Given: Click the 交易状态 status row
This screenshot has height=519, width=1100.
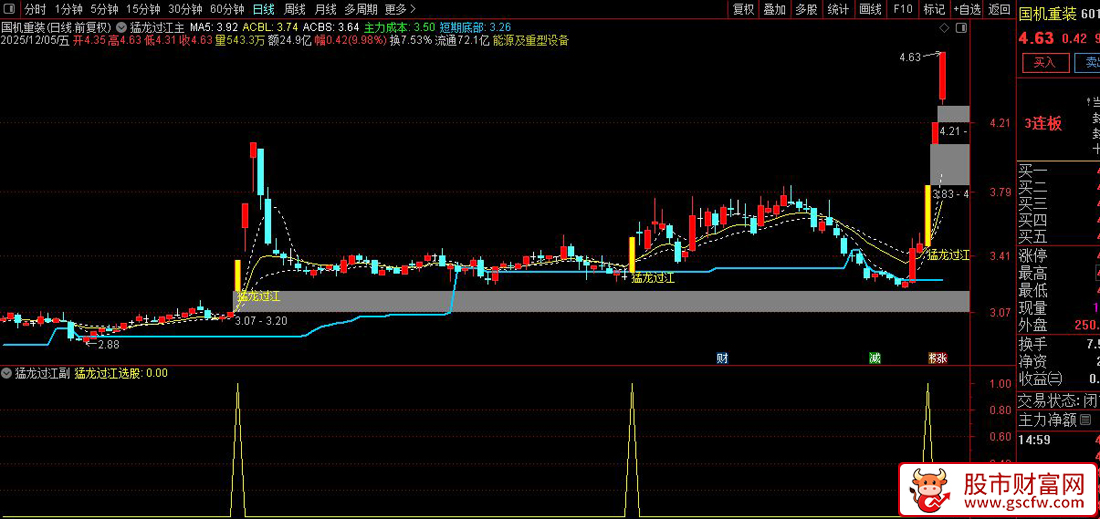Looking at the screenshot, I should point(1059,401).
